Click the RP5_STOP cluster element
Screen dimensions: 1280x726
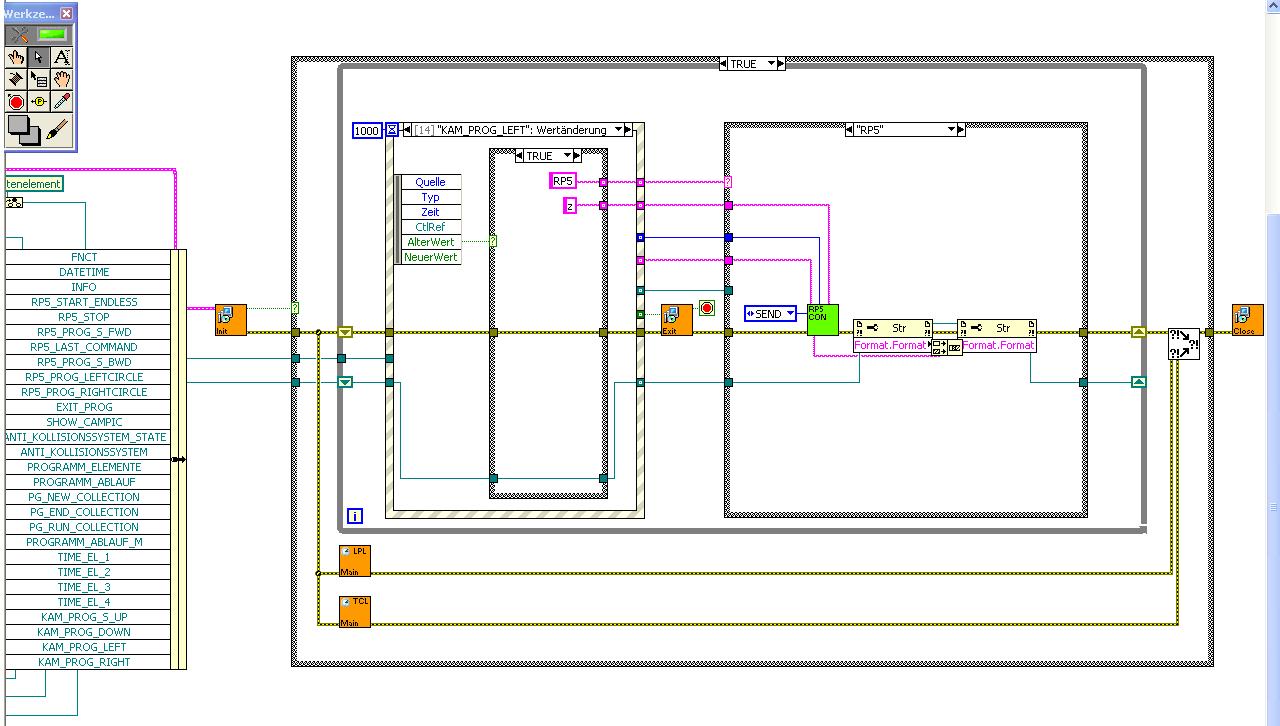pos(84,317)
